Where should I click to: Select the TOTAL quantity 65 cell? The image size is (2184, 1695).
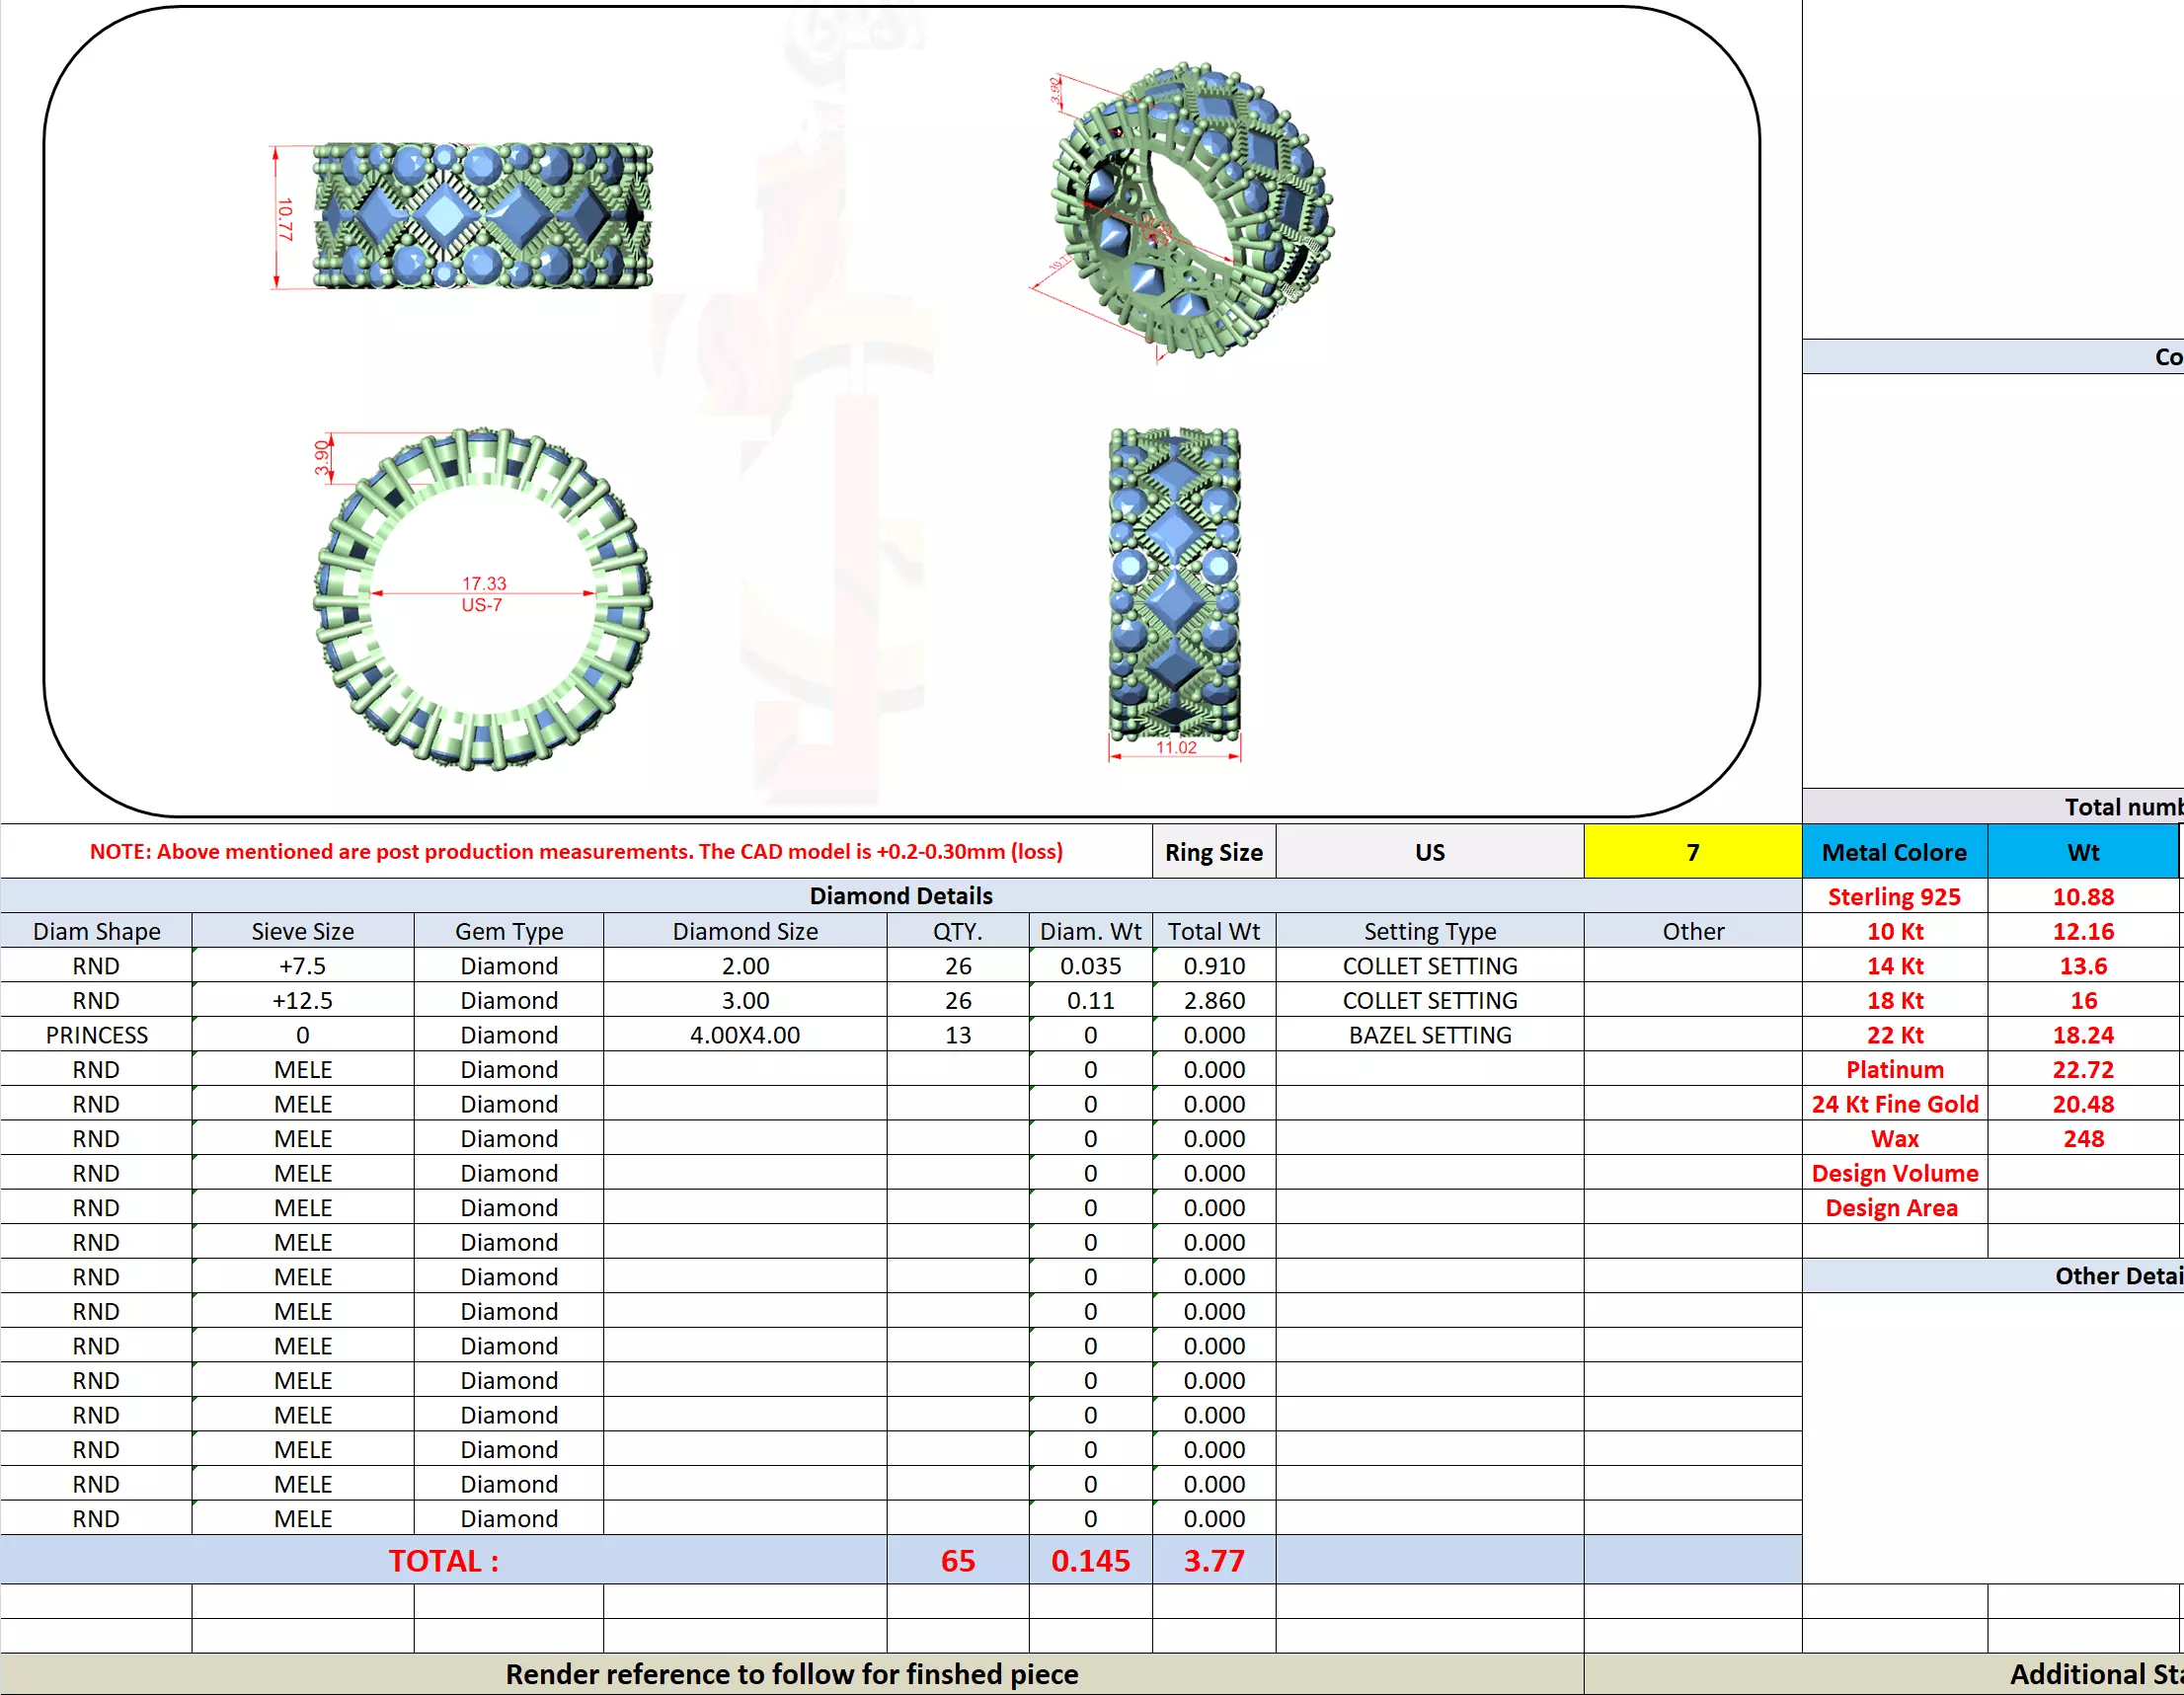pyautogui.click(x=957, y=1560)
